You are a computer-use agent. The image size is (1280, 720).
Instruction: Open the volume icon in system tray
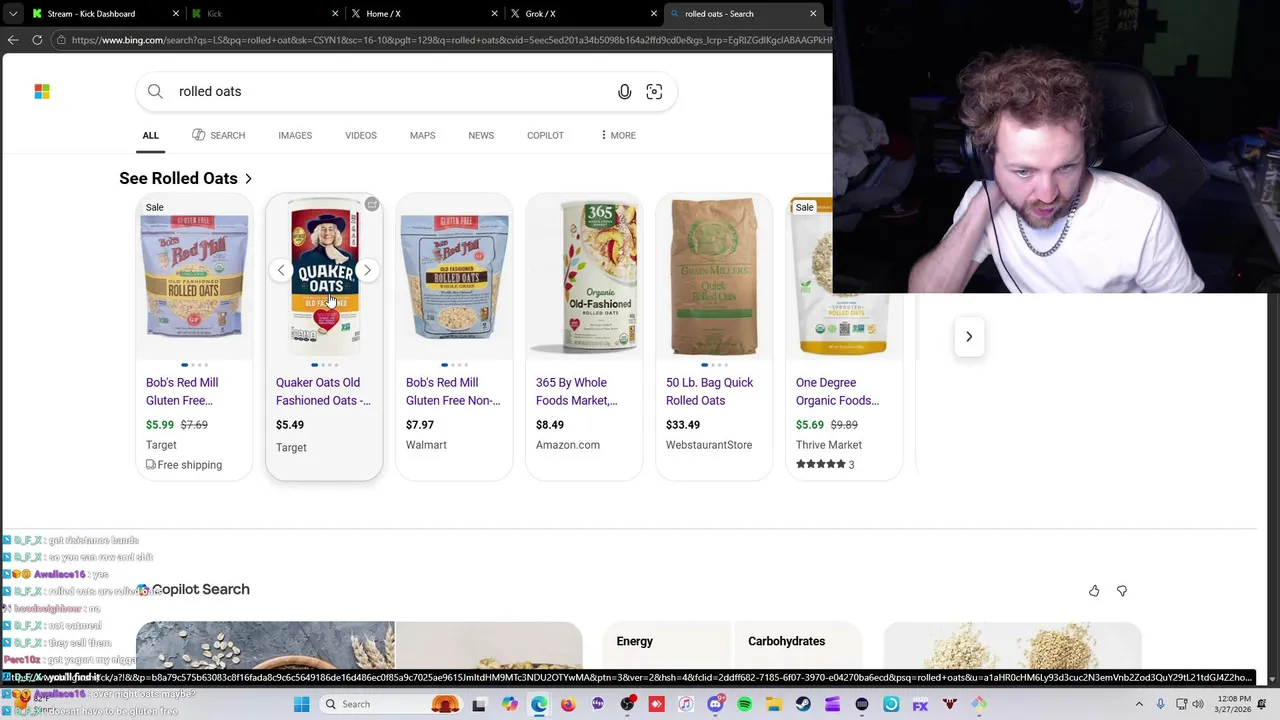pos(1198,704)
